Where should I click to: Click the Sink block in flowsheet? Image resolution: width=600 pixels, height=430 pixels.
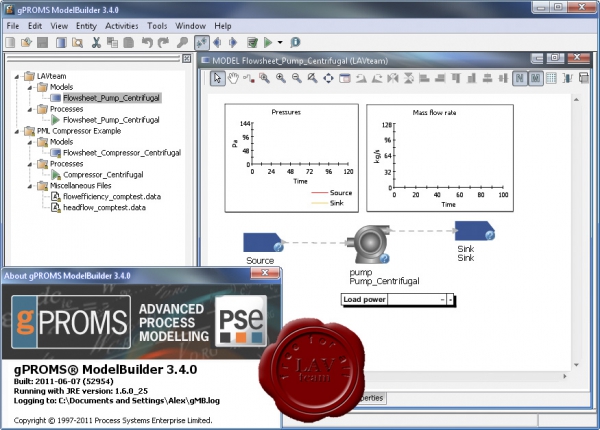[x=474, y=231]
